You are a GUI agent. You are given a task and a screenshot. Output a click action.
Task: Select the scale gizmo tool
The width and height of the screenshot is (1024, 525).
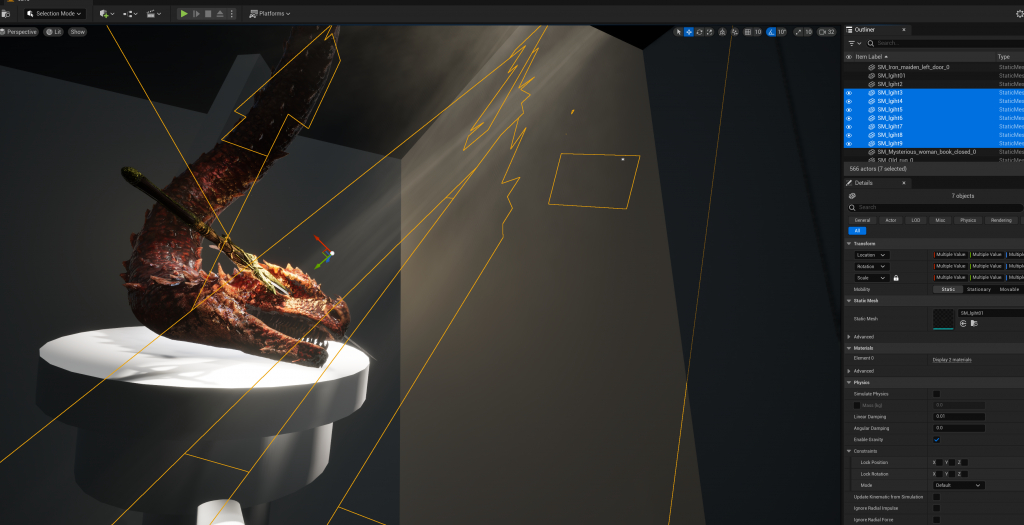coord(709,32)
